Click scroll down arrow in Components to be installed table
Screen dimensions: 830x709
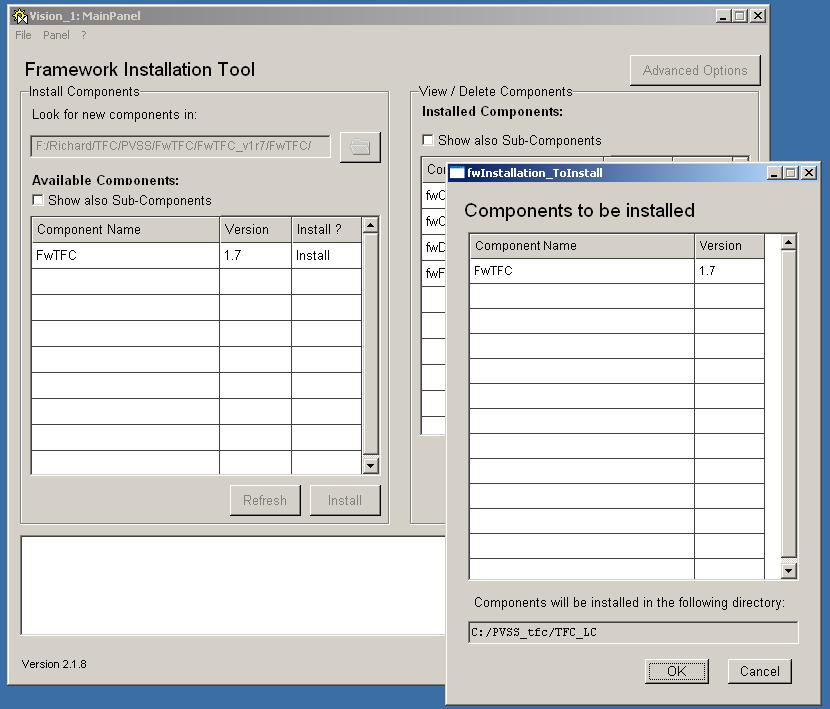coord(789,570)
